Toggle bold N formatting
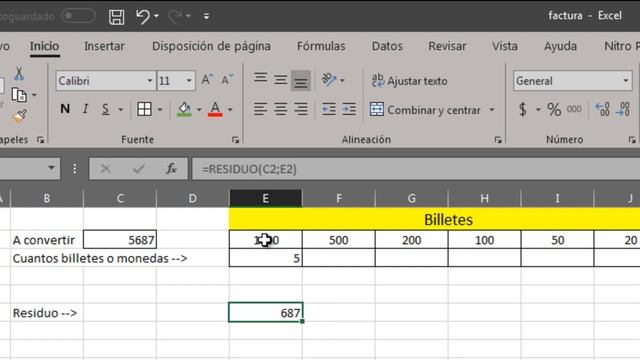 (65, 109)
